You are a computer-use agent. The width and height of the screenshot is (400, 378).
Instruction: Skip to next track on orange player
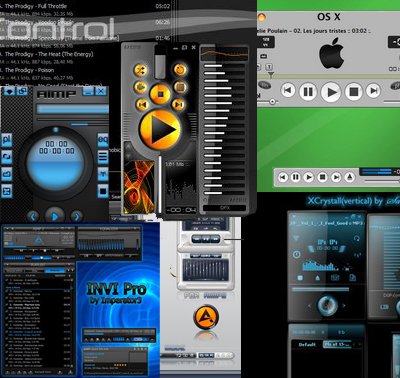point(178,105)
